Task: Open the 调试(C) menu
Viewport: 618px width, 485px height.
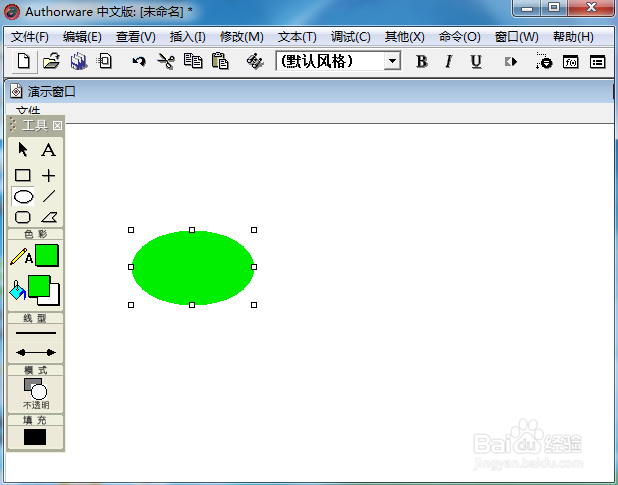Action: click(x=350, y=37)
